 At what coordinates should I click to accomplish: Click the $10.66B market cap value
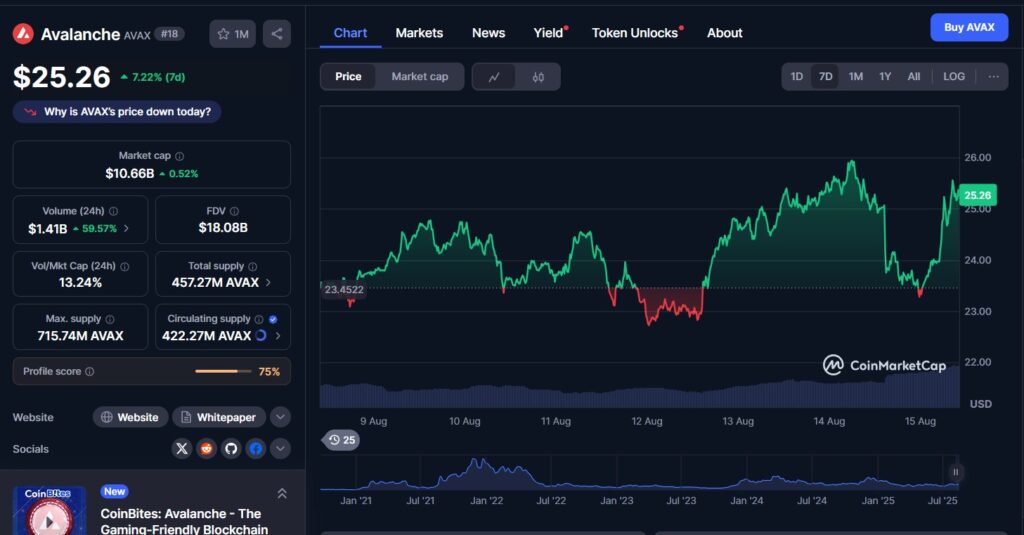click(129, 174)
